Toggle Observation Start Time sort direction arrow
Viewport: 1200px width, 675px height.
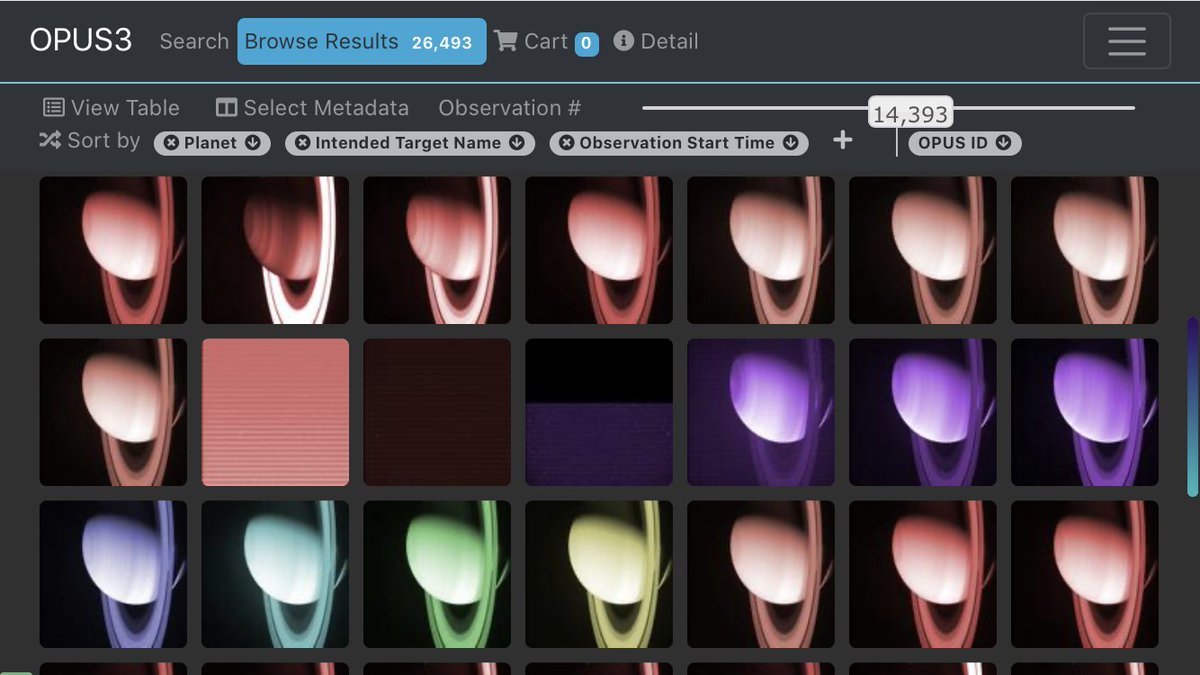(x=790, y=143)
